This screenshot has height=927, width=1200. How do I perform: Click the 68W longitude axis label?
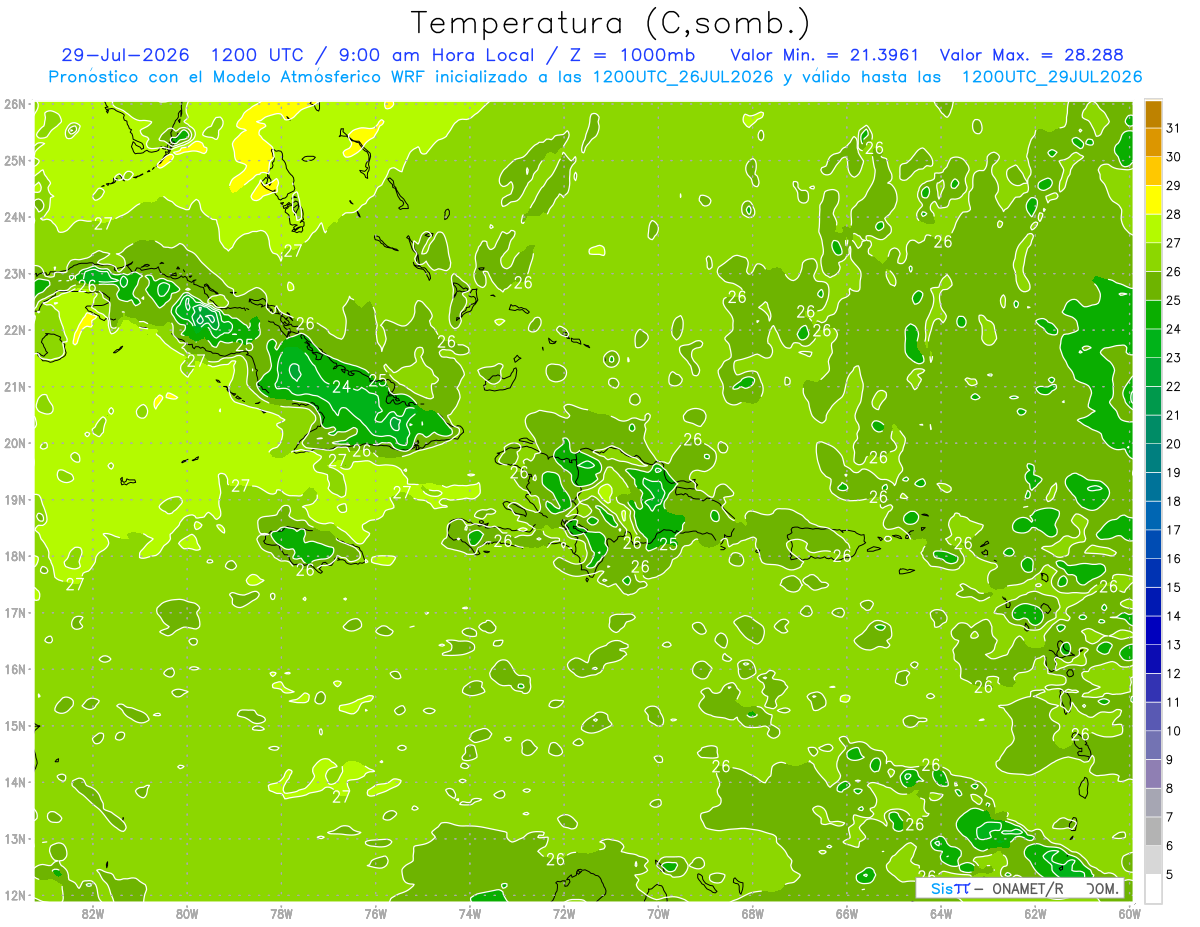(753, 912)
